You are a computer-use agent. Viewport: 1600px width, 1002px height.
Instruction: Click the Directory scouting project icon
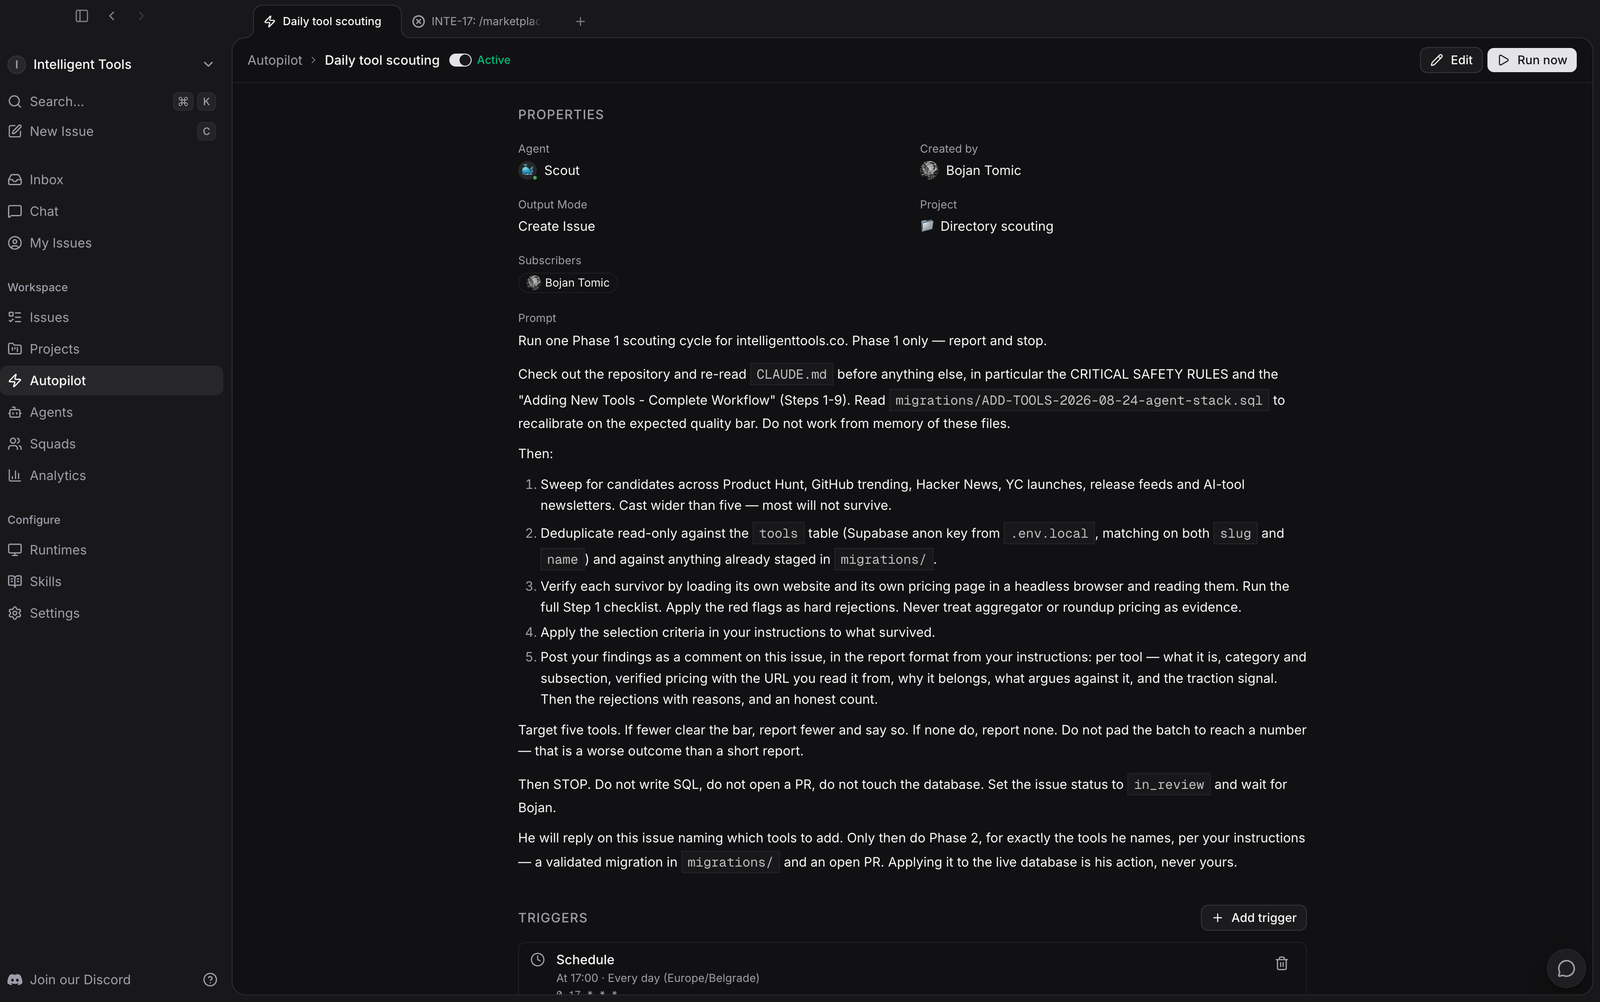(x=927, y=226)
